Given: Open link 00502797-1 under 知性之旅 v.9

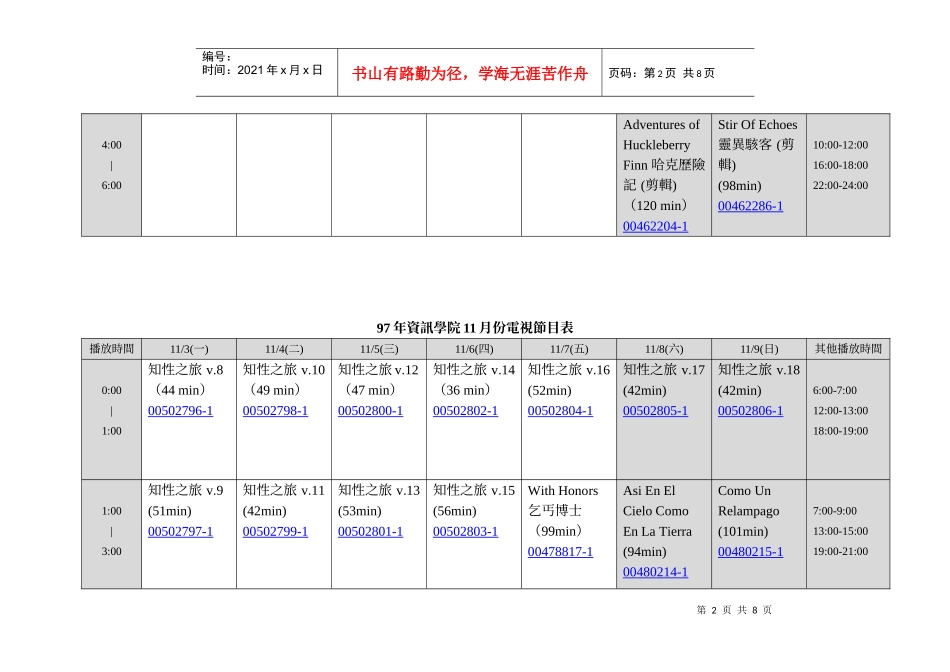Looking at the screenshot, I should [x=181, y=531].
